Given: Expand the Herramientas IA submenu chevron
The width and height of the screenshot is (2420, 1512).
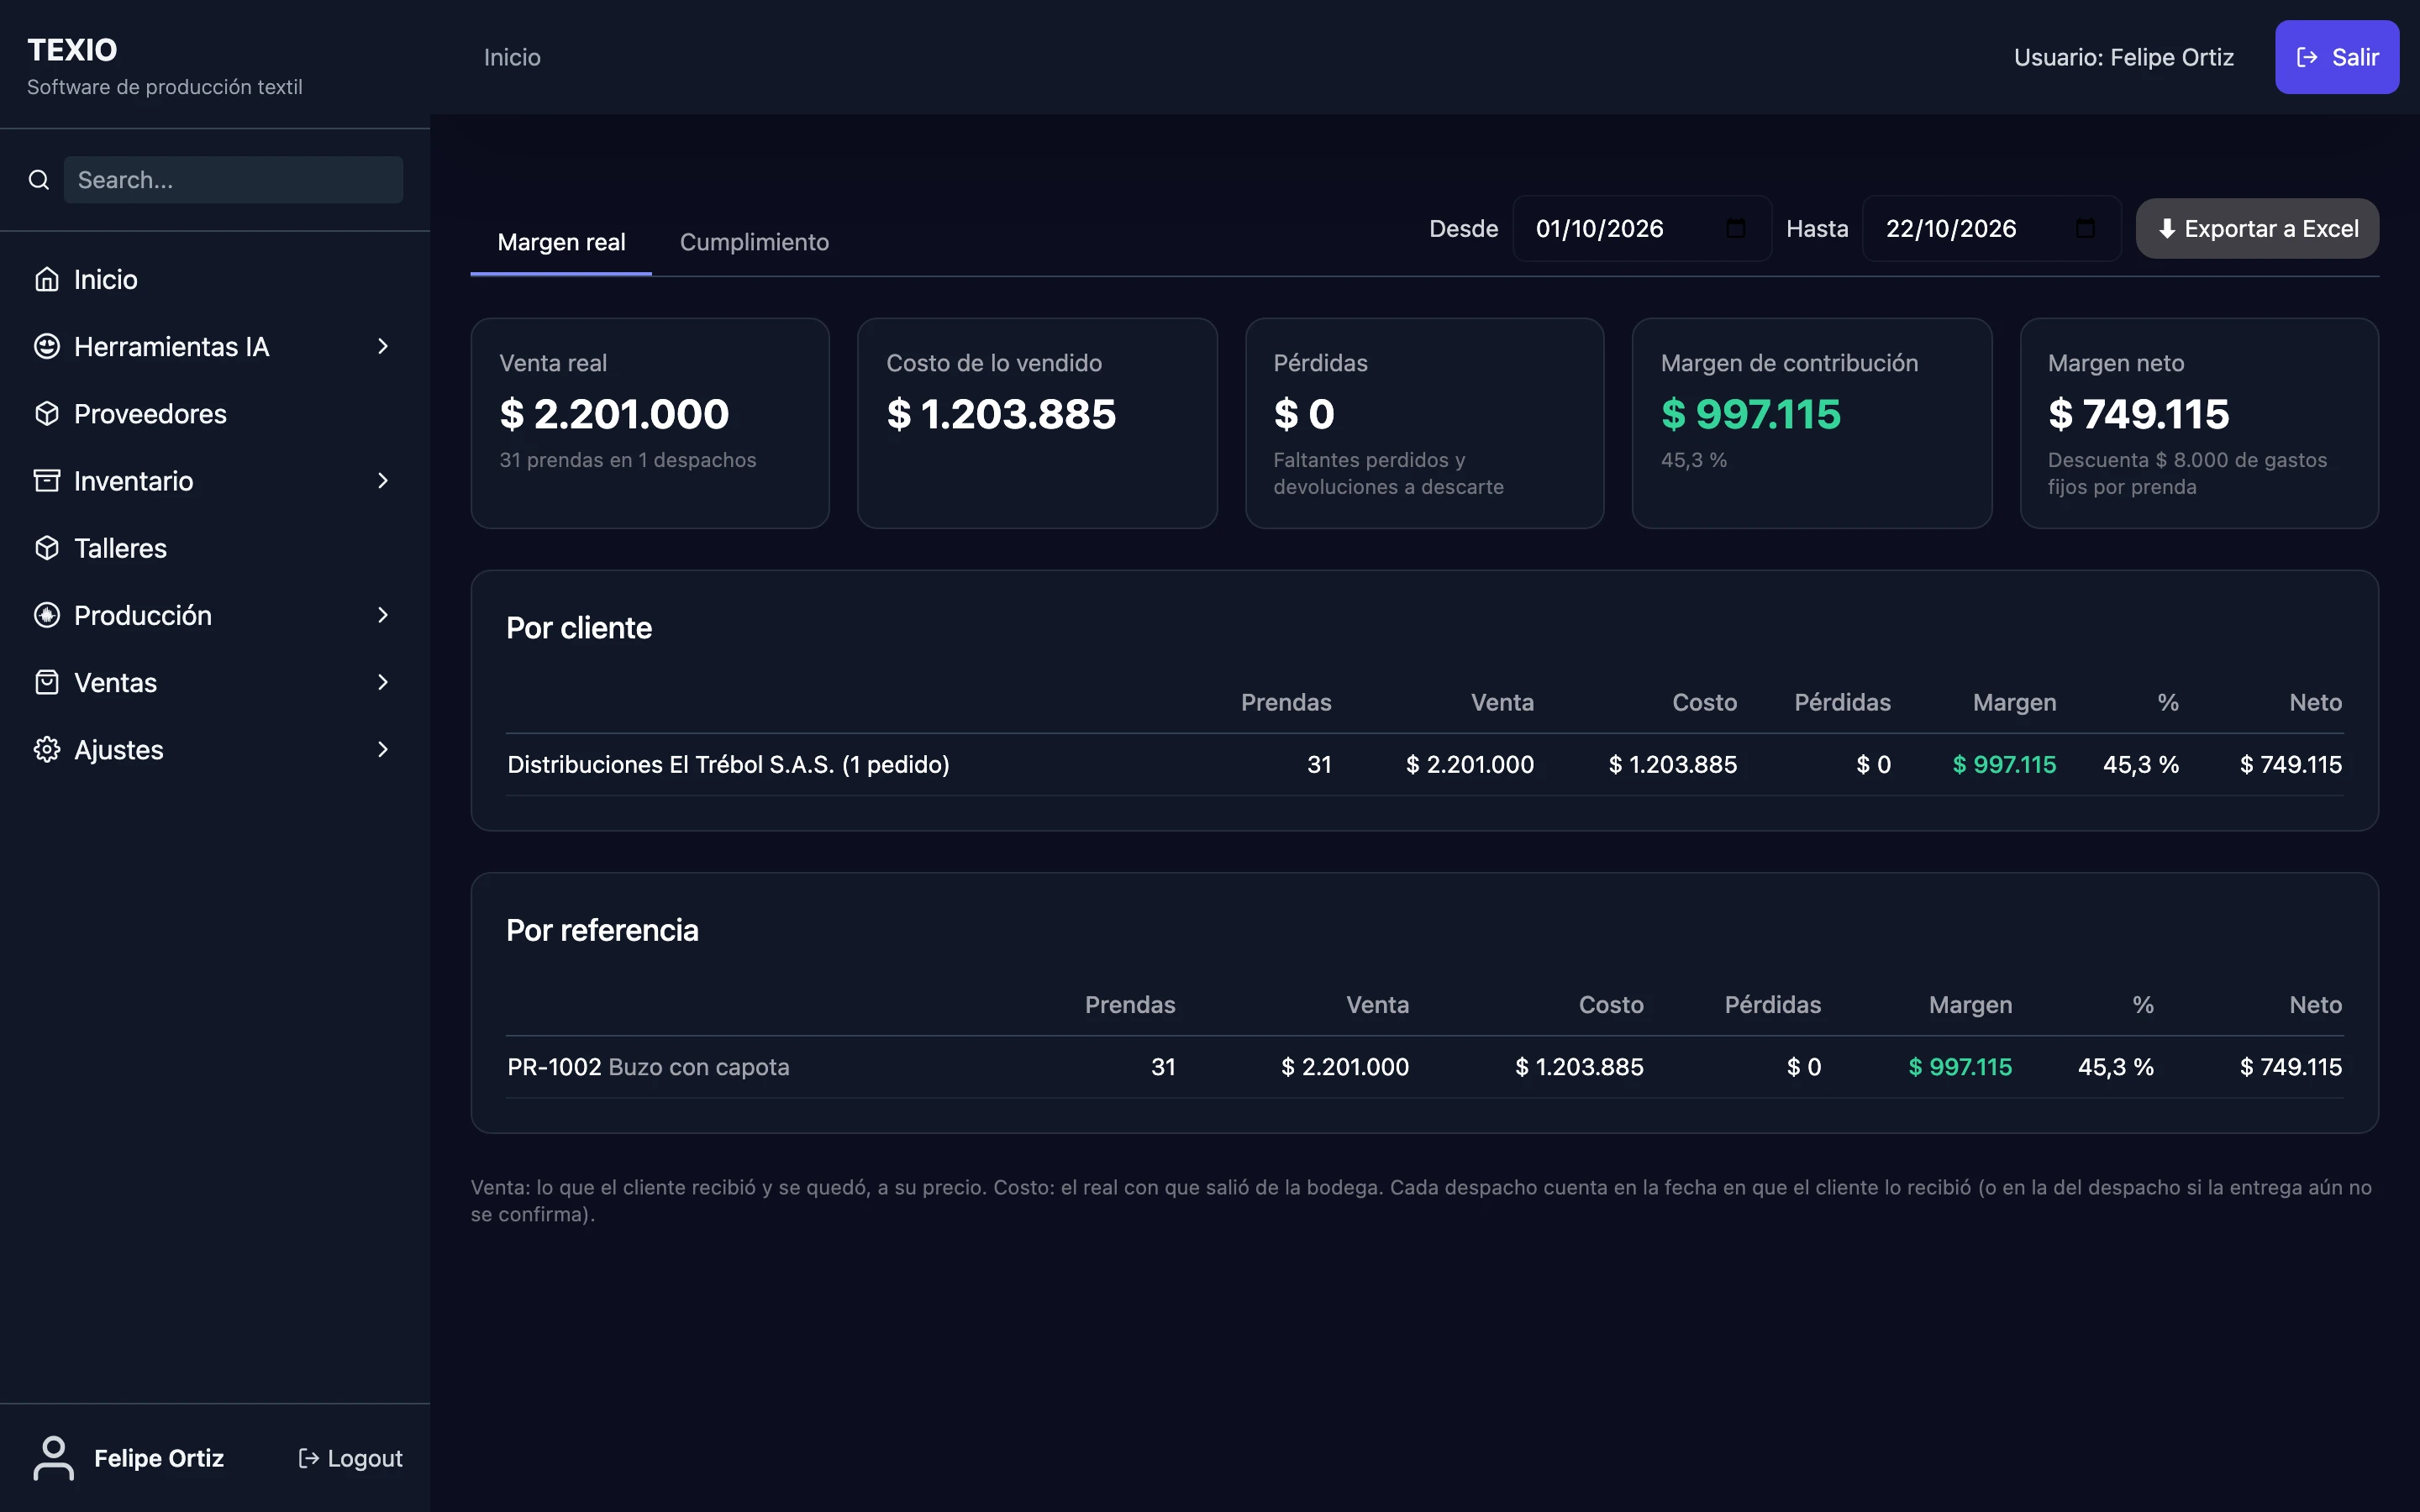Looking at the screenshot, I should pos(383,346).
